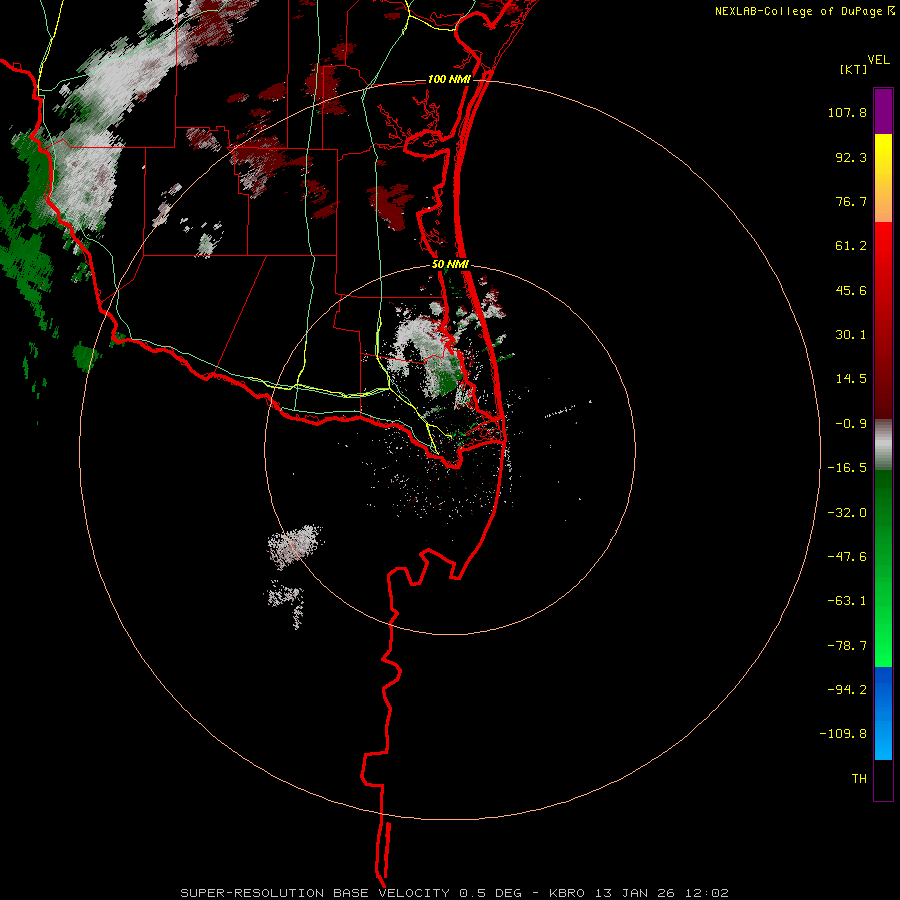Click the 76.7 velocity scale value

851,201
